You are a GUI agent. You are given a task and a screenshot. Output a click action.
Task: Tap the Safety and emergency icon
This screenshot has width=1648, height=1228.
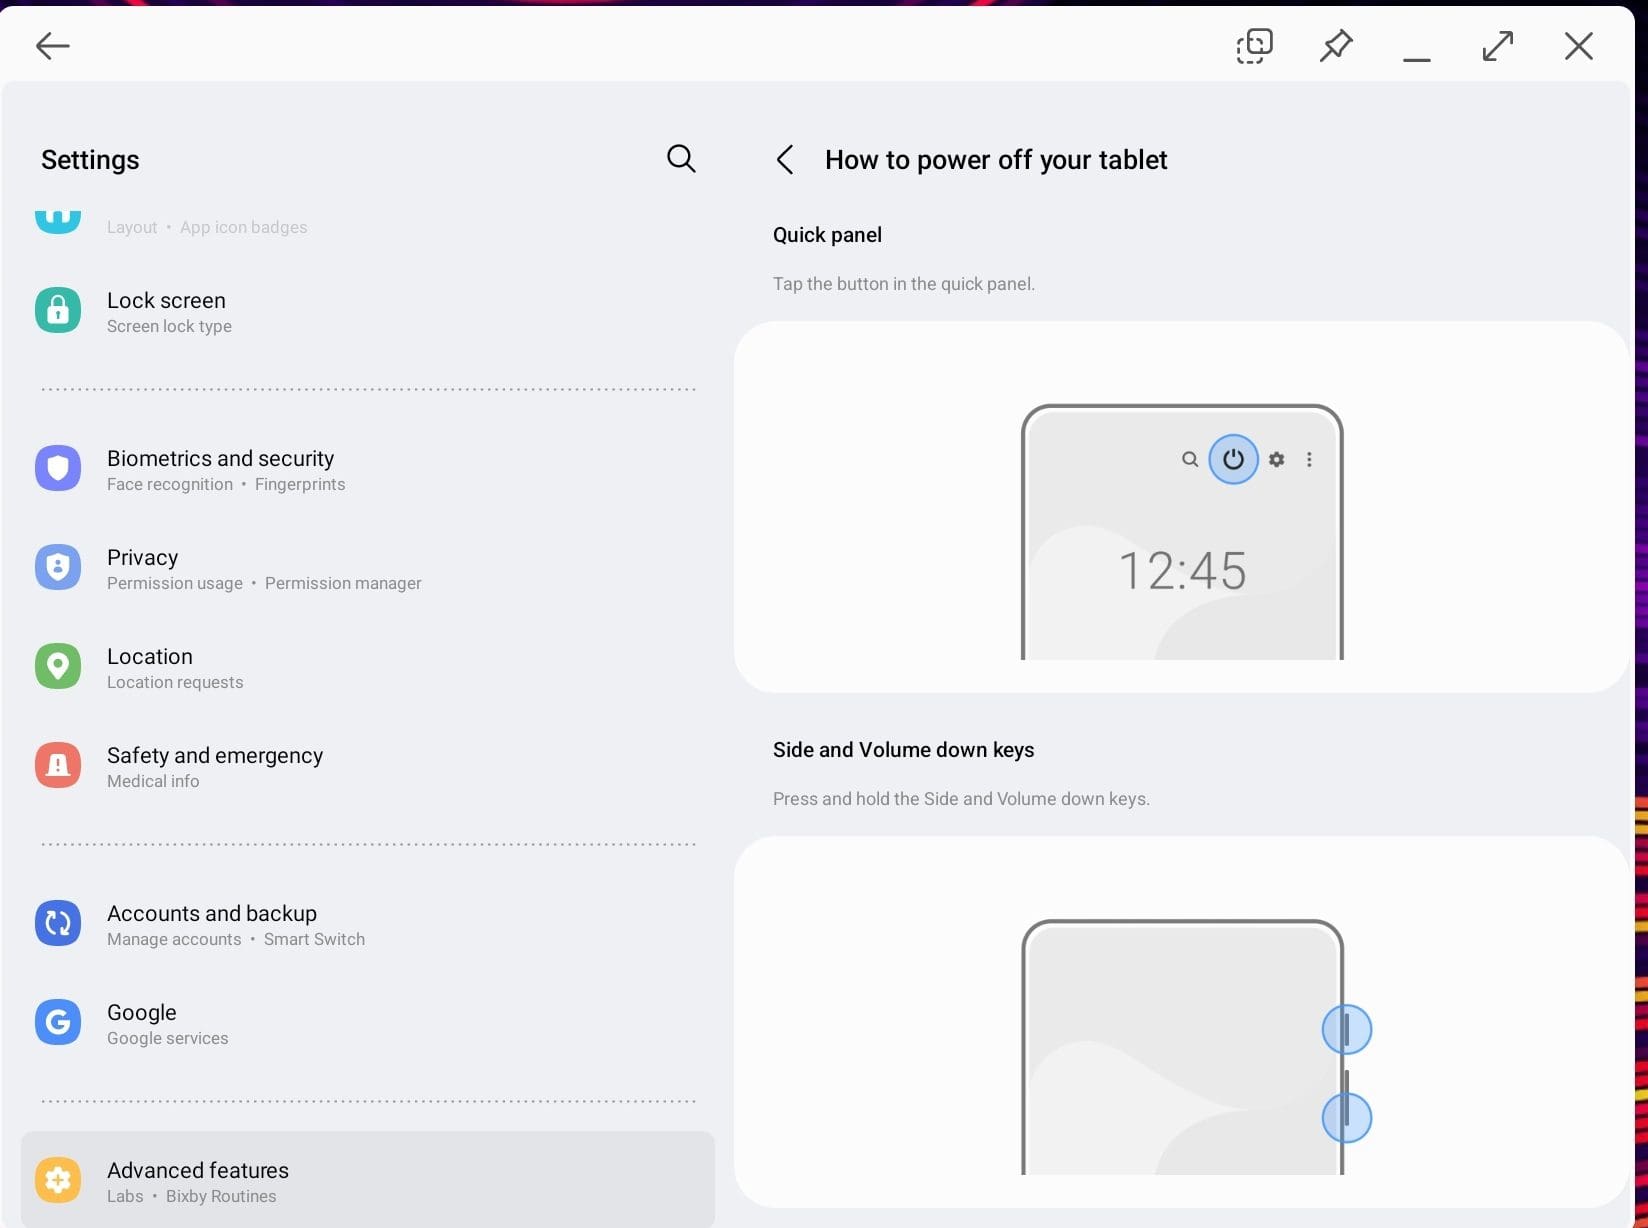point(58,765)
